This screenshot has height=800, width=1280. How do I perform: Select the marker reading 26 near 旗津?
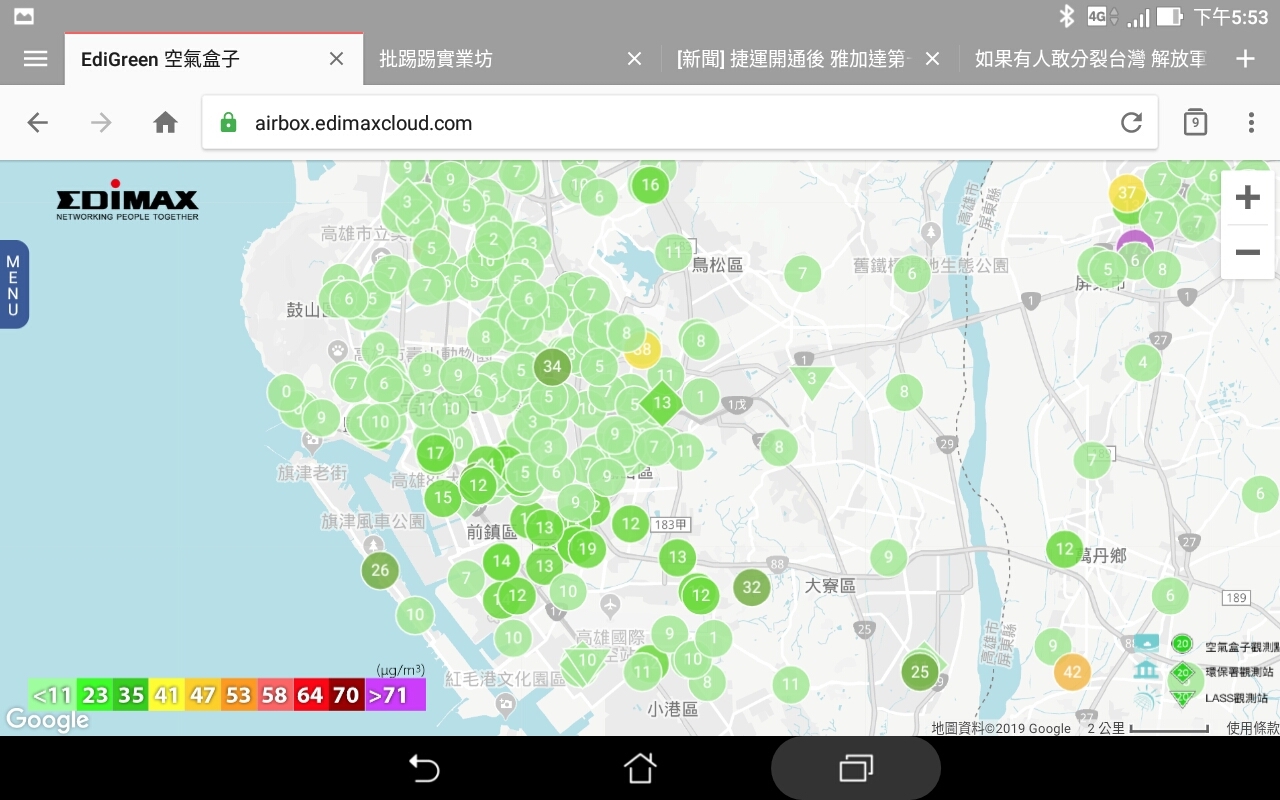pyautogui.click(x=379, y=571)
